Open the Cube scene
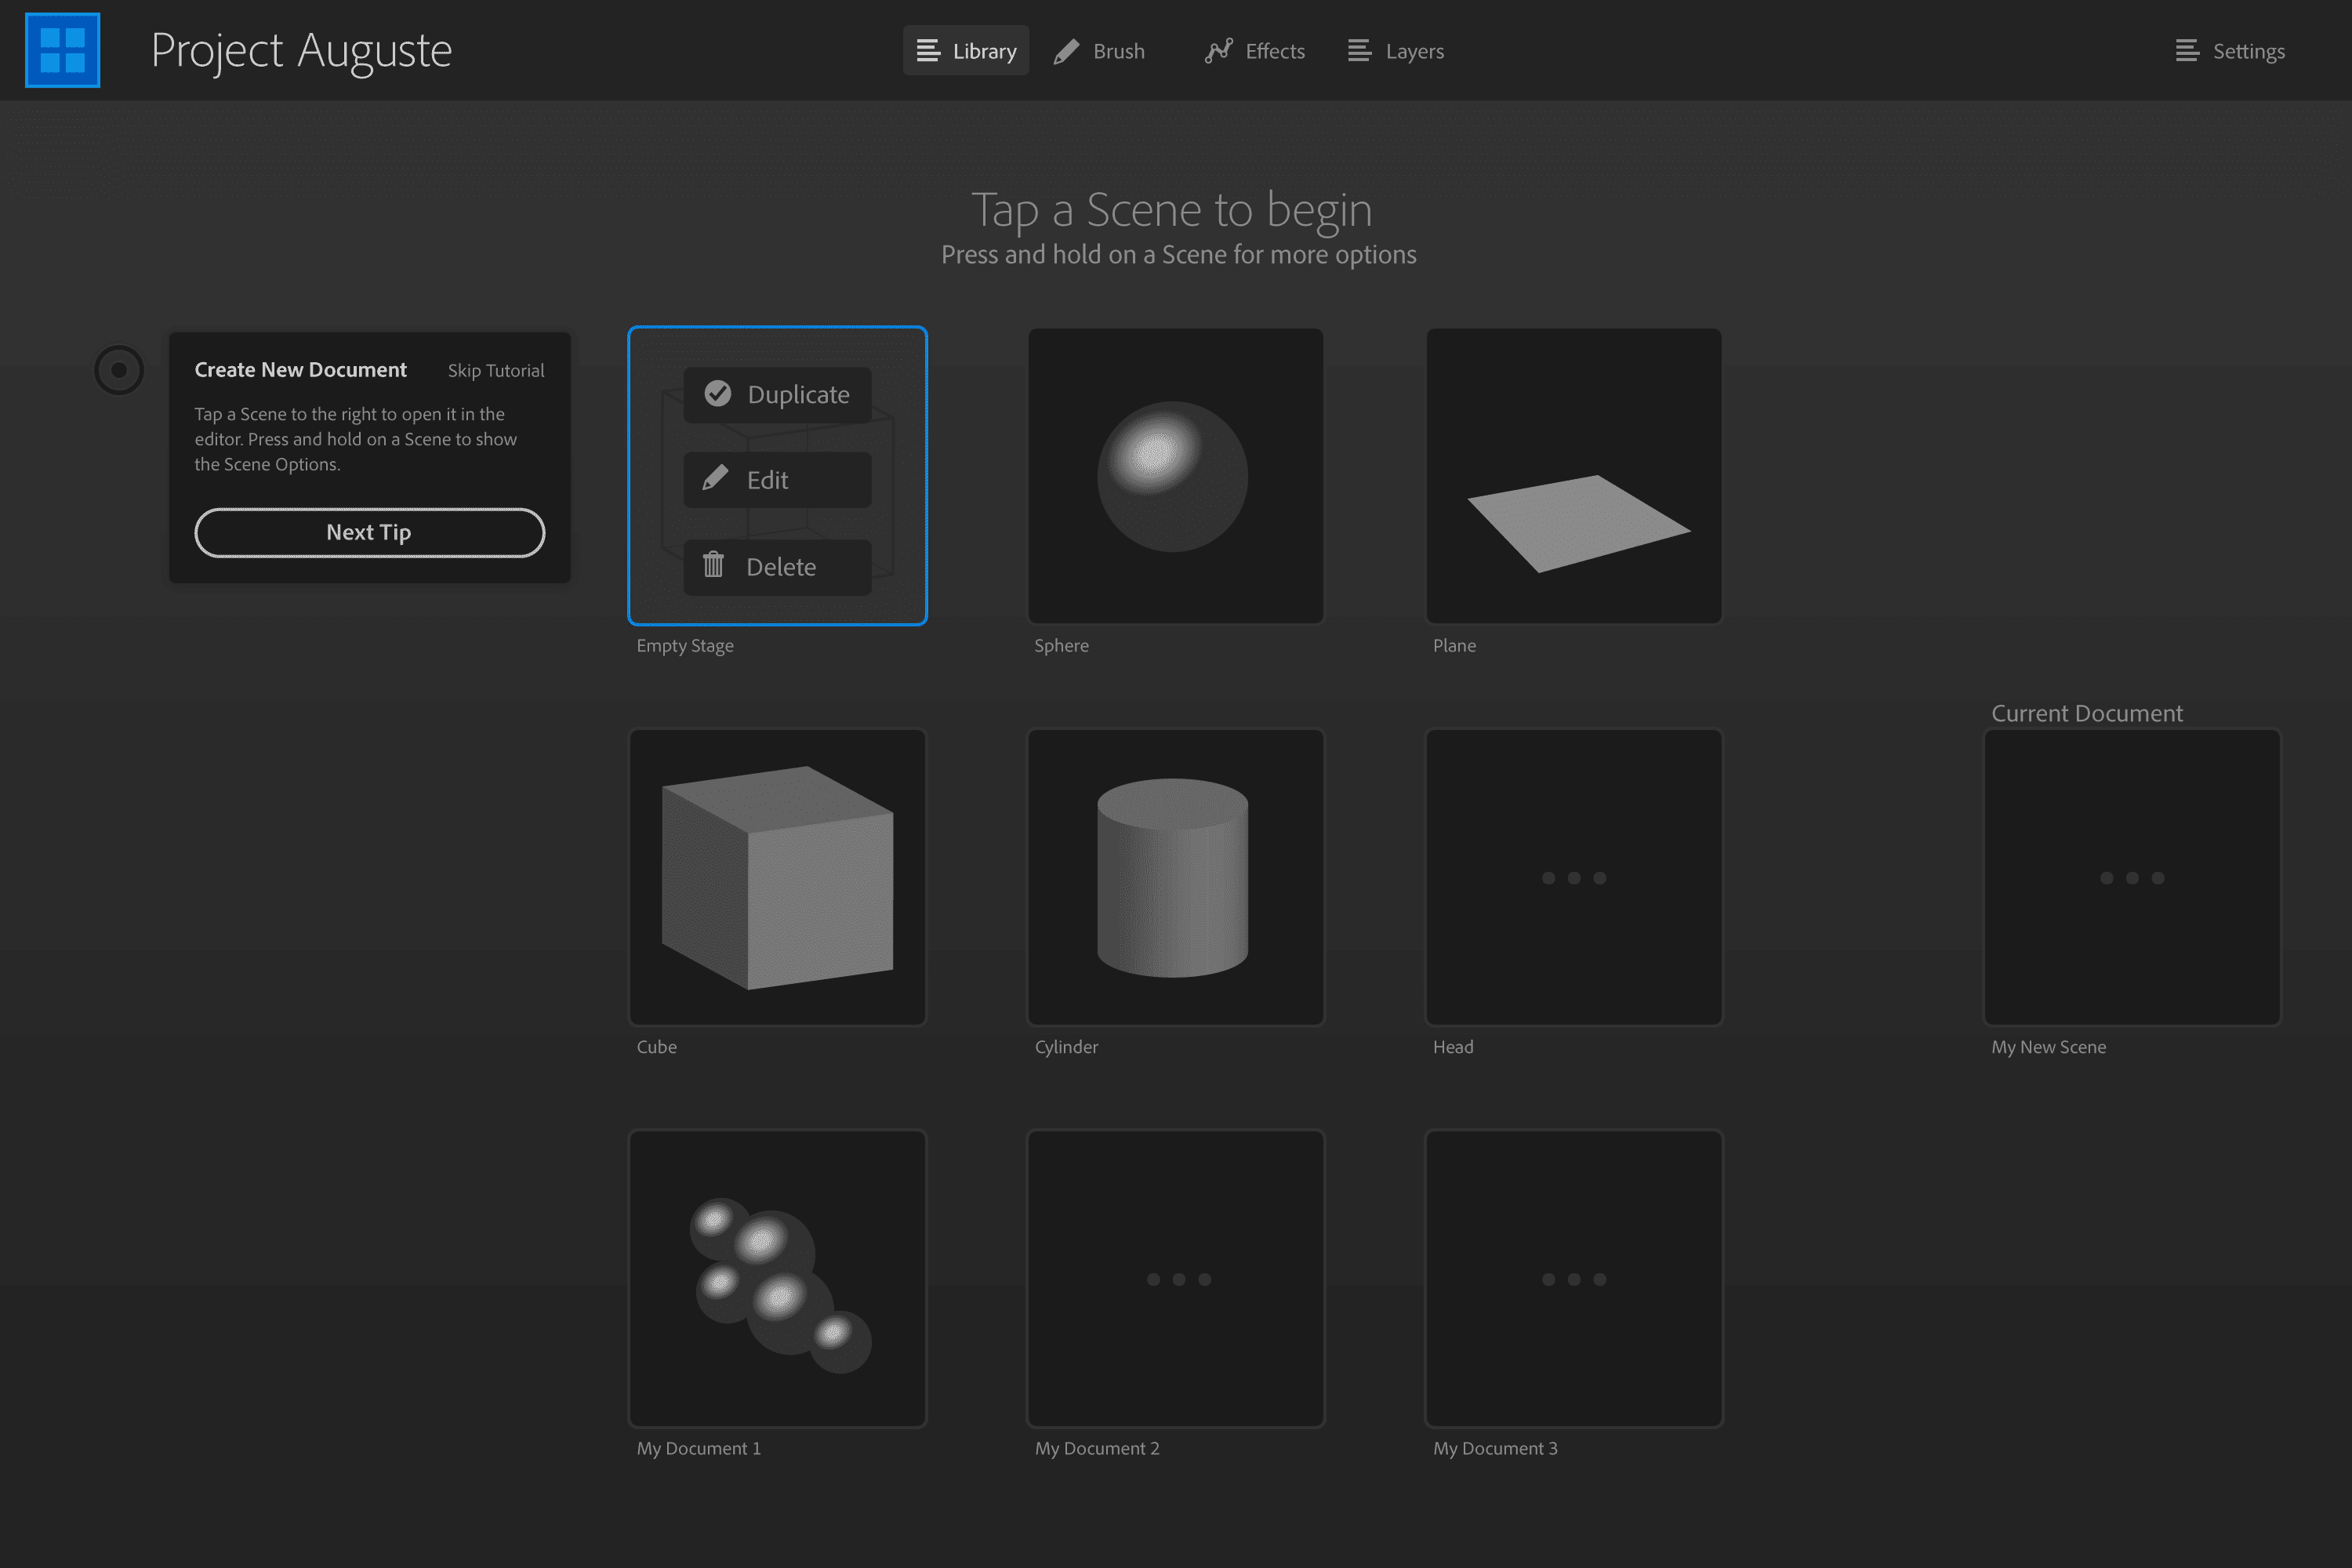 point(777,877)
